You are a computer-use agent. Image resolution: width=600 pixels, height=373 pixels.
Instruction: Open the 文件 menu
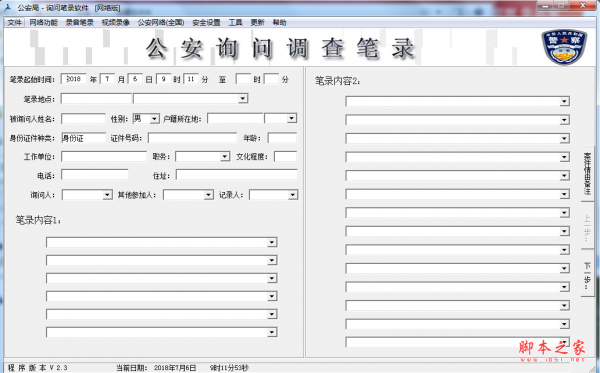tap(15, 23)
